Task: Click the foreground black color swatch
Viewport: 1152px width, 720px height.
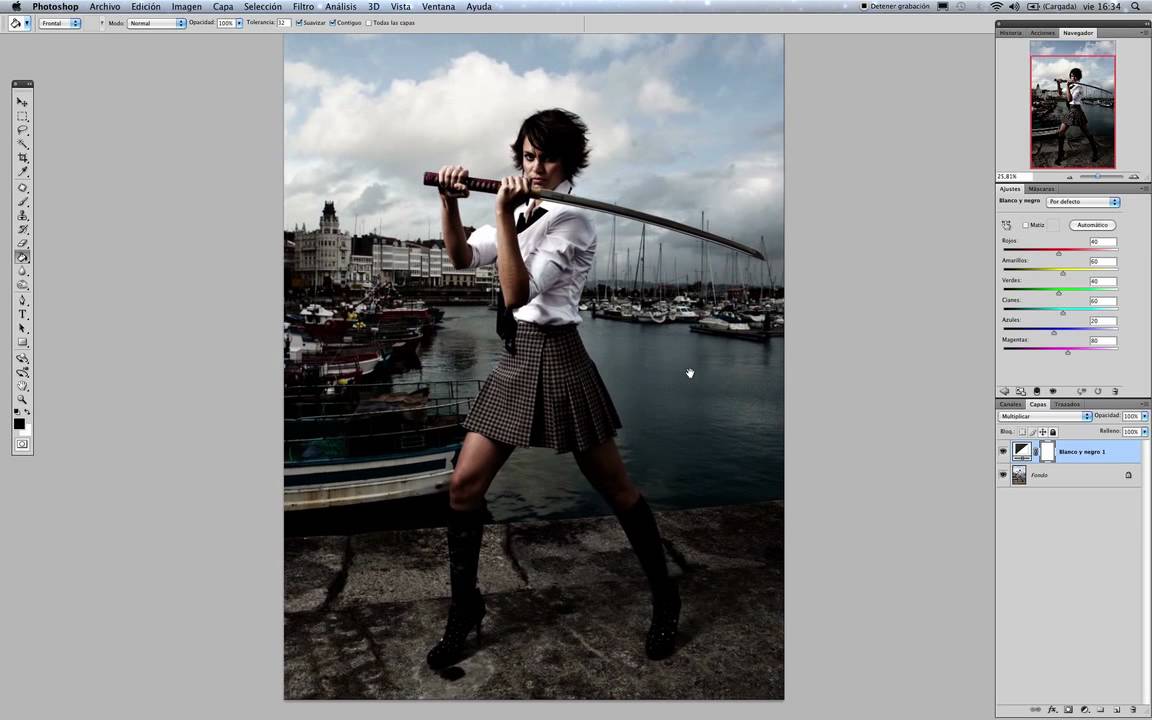Action: click(x=19, y=423)
